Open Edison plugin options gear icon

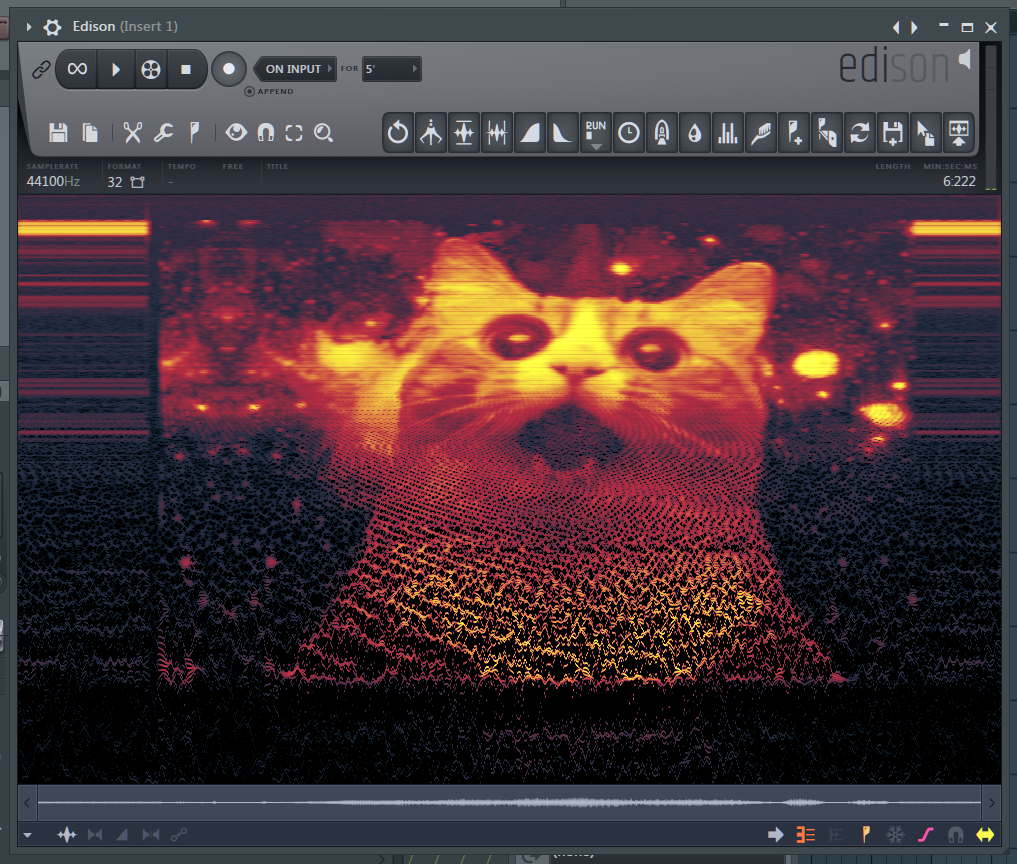pos(53,27)
